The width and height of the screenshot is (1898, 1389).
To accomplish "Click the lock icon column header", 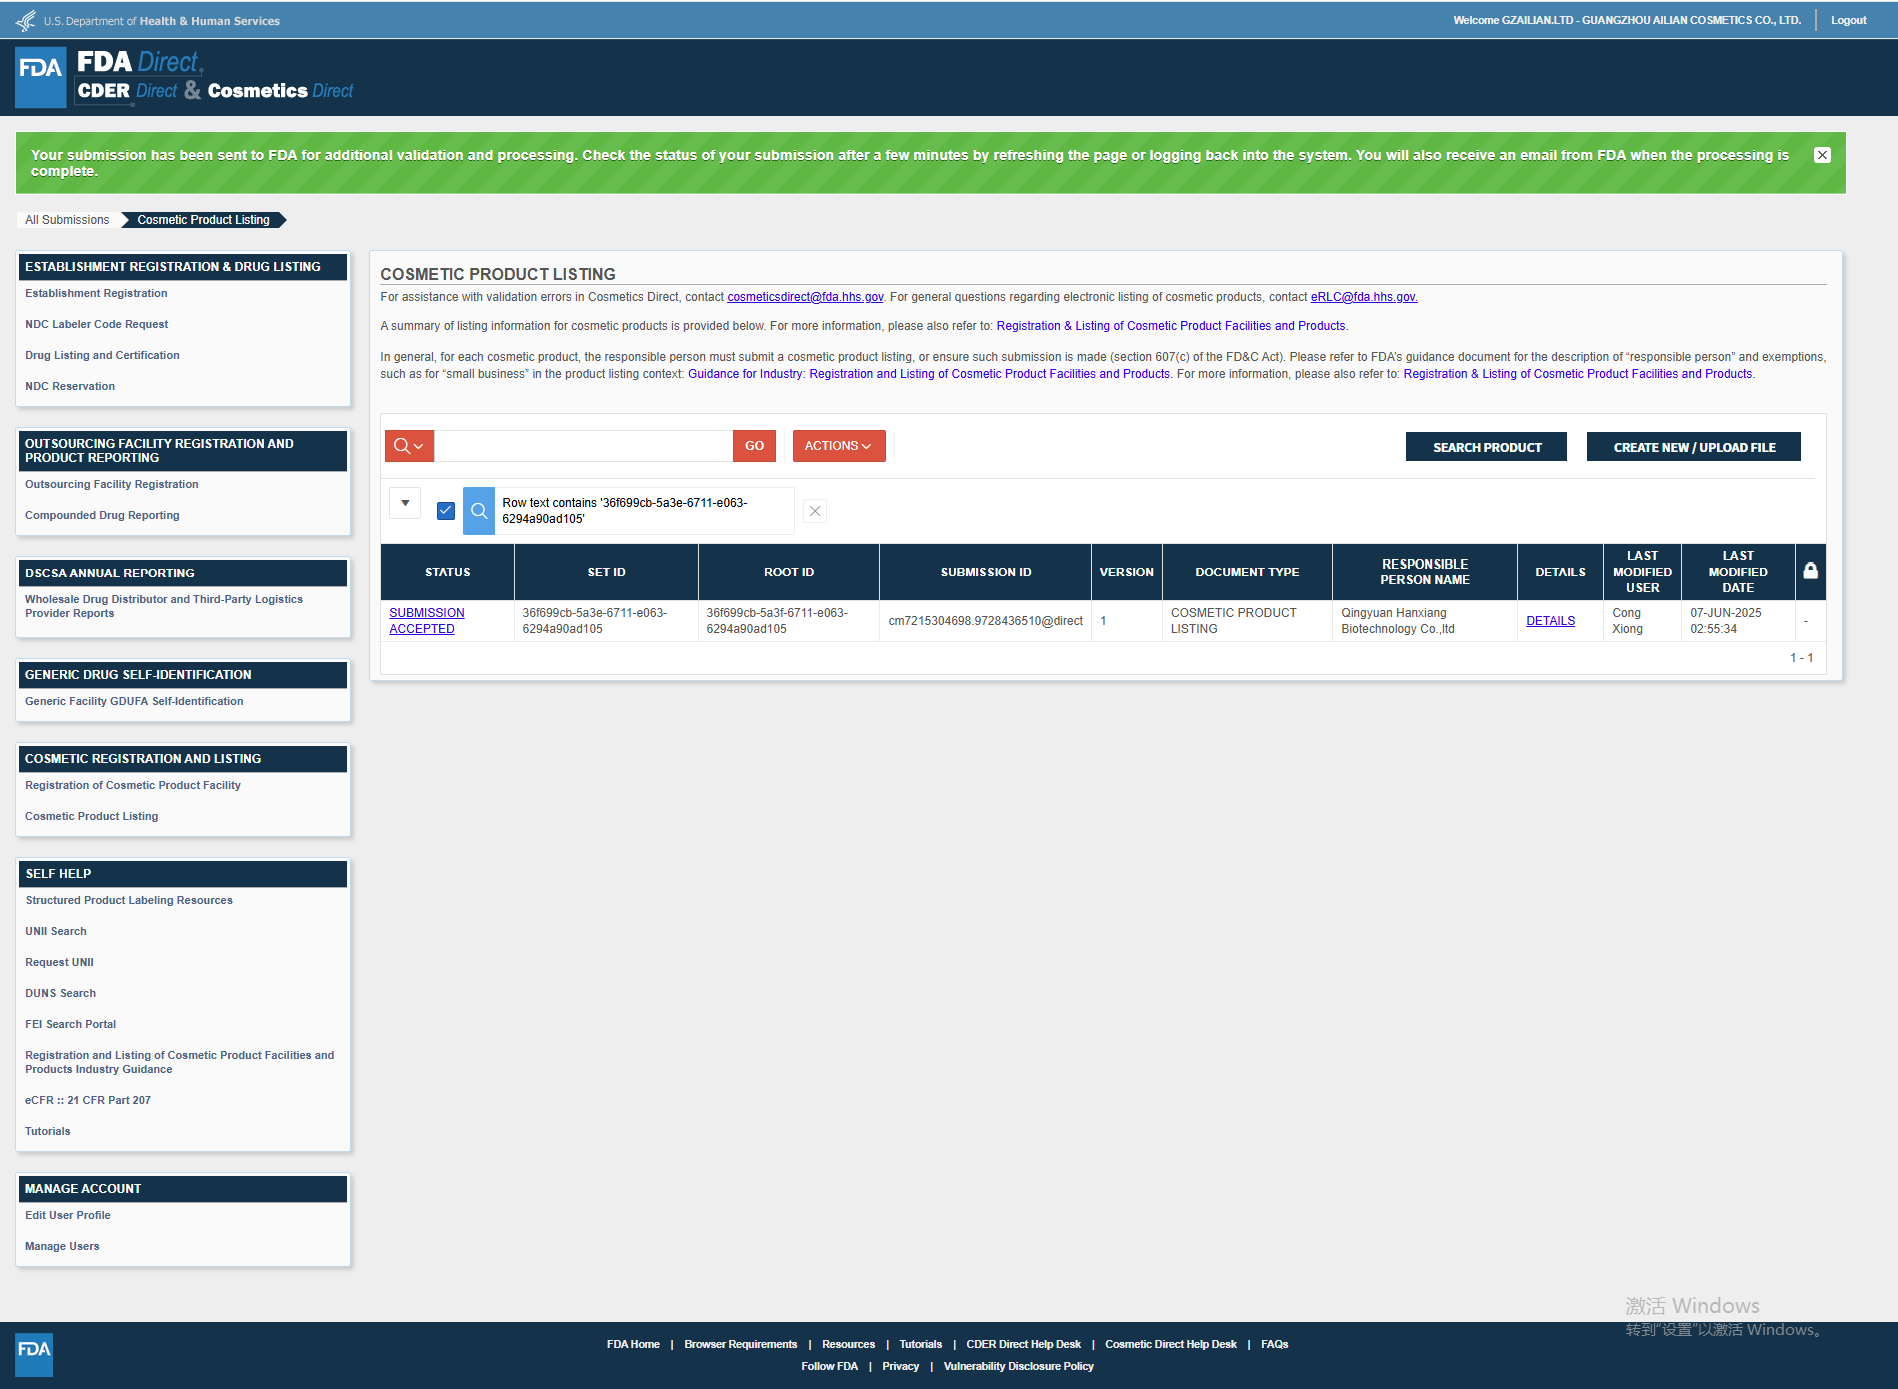I will point(1810,571).
